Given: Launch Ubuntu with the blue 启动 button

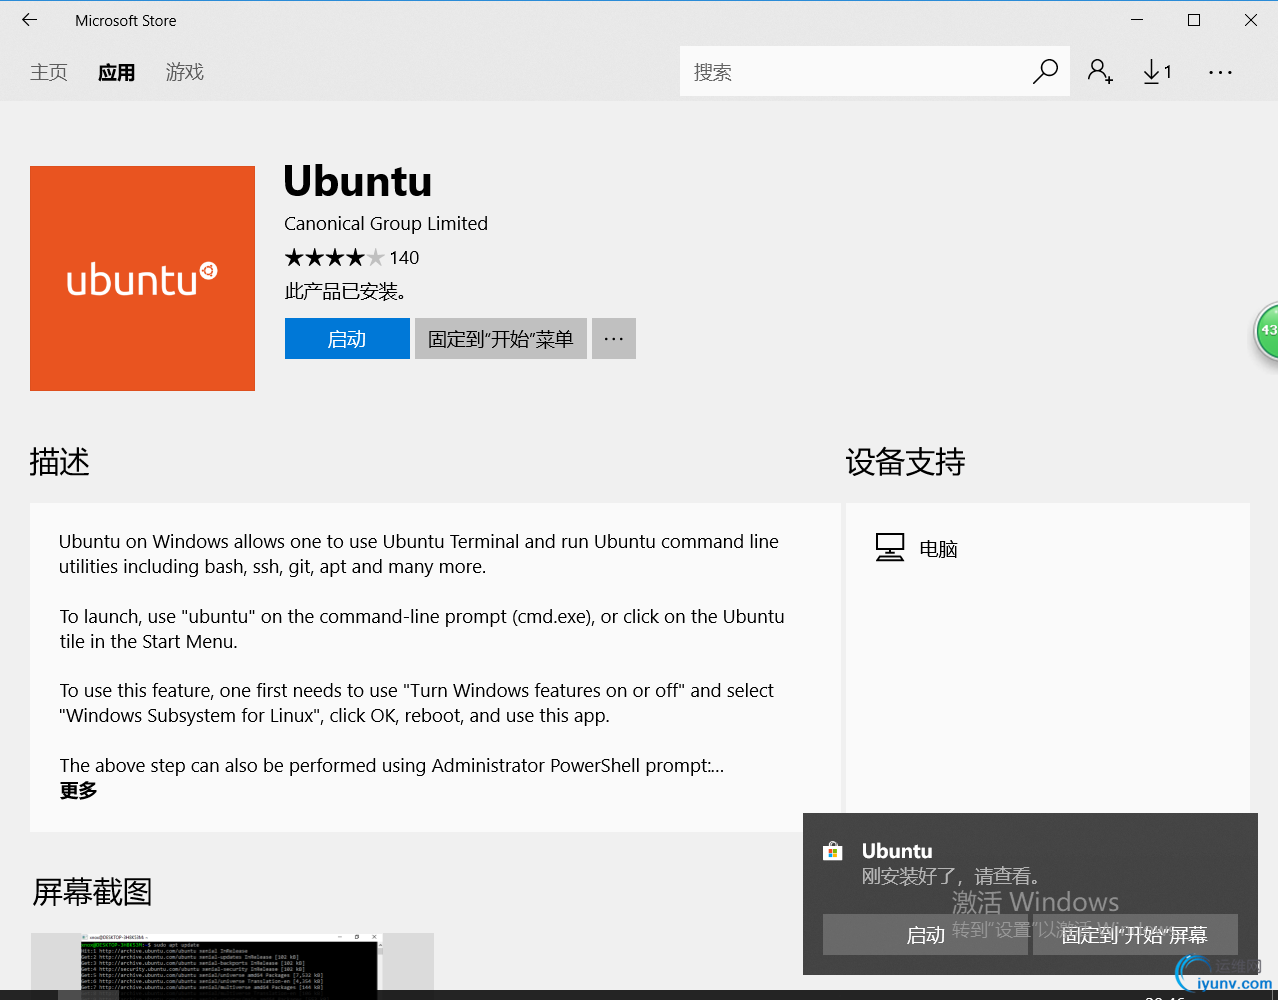Looking at the screenshot, I should pyautogui.click(x=347, y=338).
